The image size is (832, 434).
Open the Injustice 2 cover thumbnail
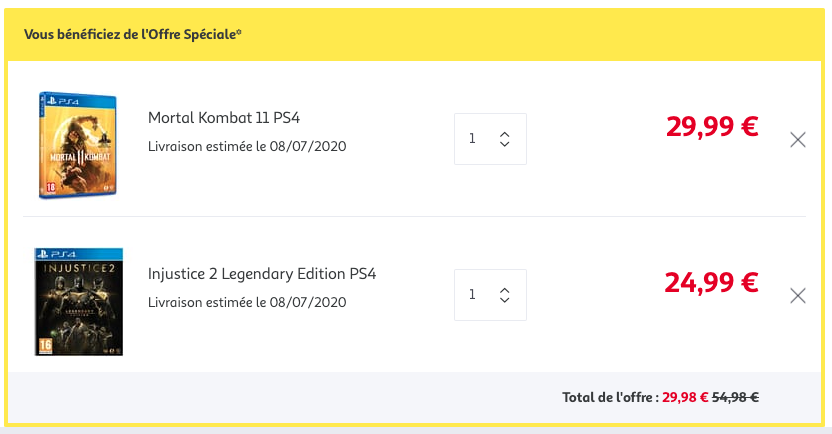79,301
